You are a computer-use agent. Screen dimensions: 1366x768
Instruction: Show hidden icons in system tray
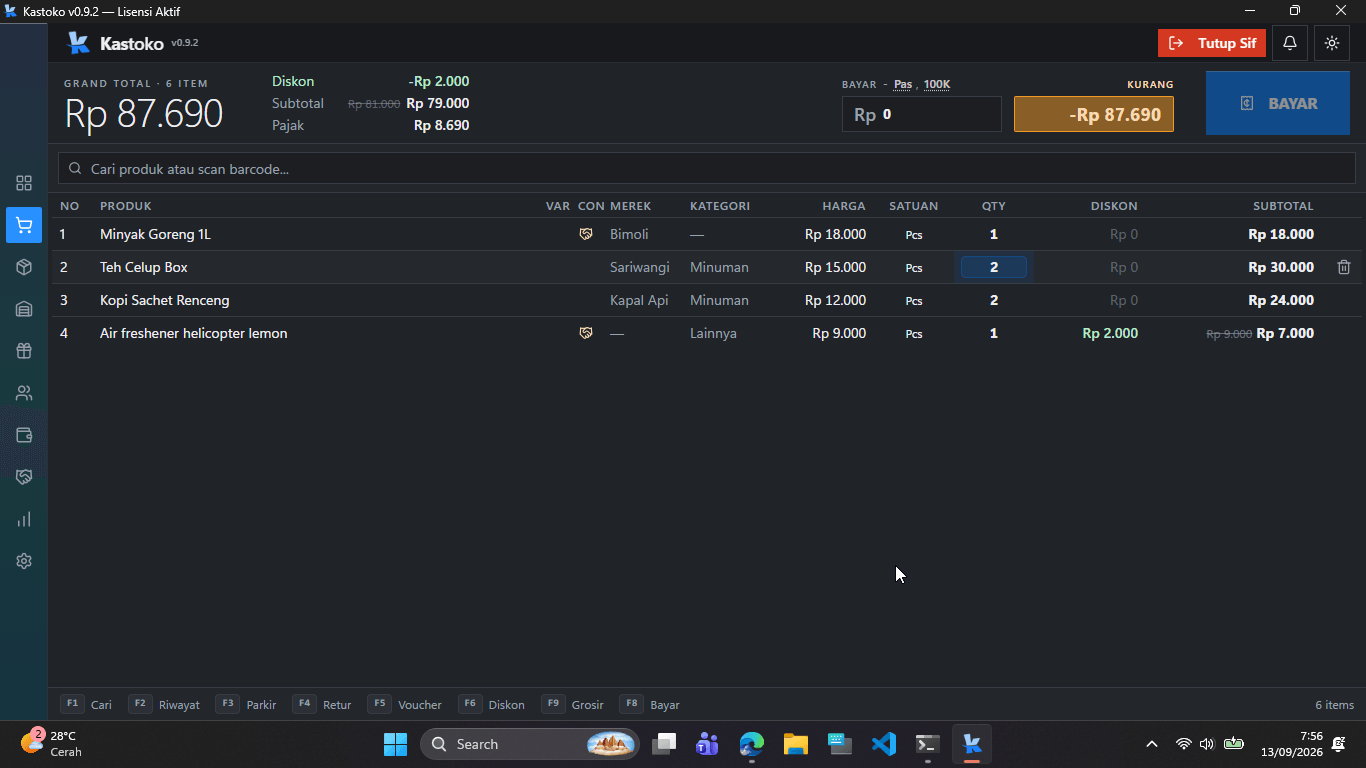(x=1152, y=744)
